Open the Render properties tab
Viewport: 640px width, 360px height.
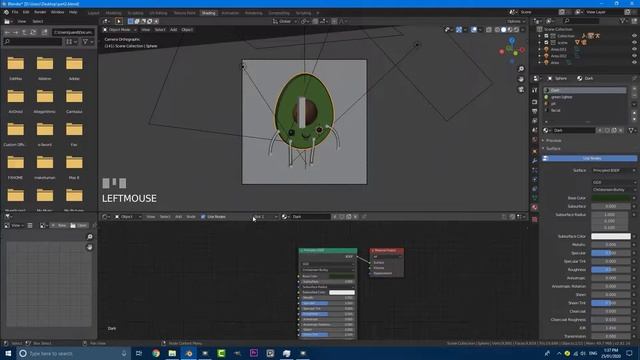535,101
